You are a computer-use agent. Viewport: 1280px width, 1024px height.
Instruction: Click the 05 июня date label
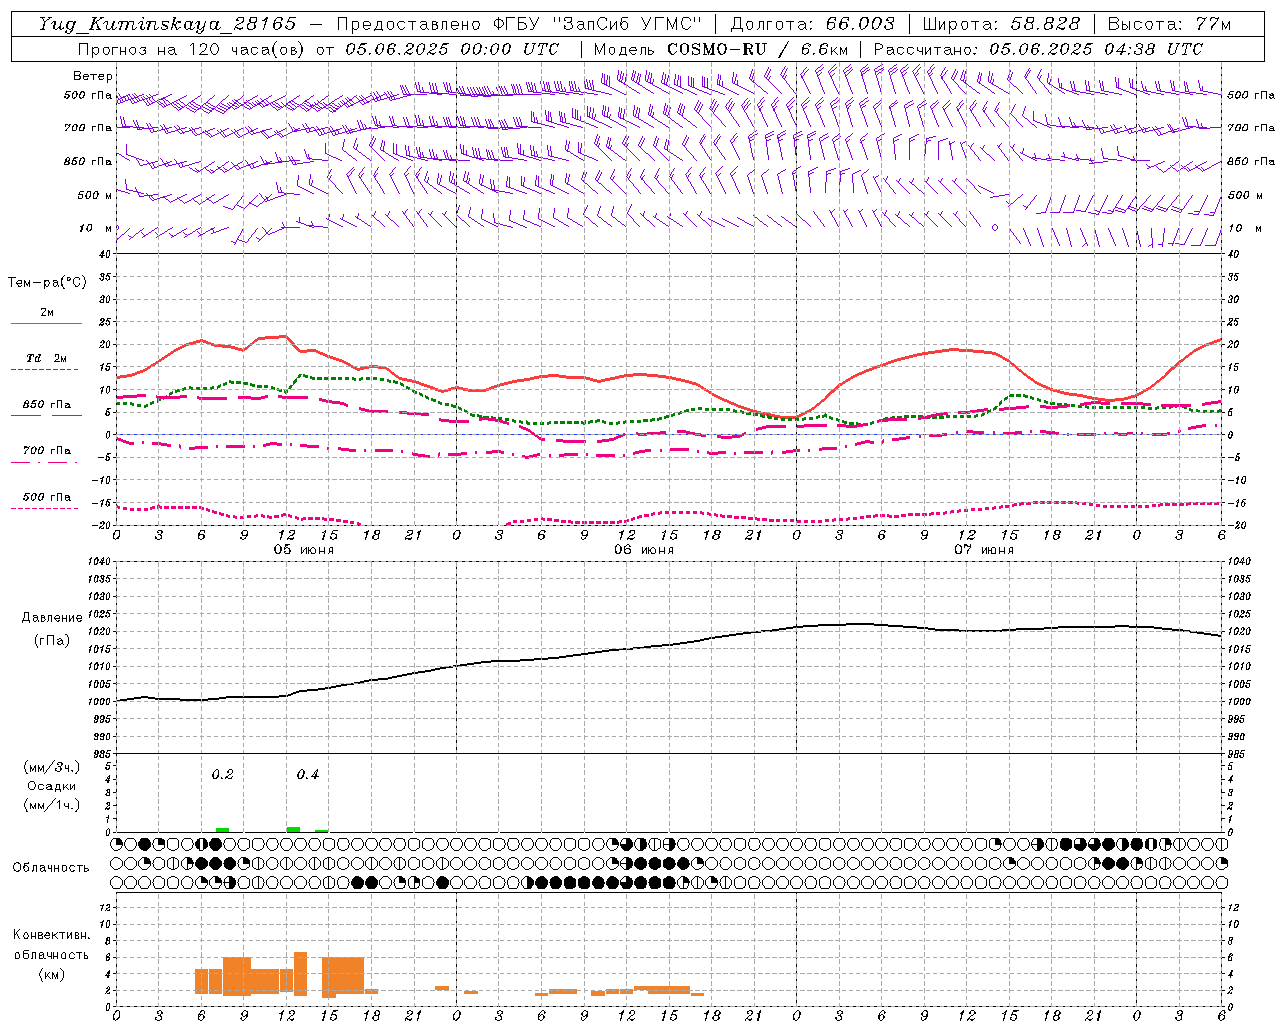(304, 550)
